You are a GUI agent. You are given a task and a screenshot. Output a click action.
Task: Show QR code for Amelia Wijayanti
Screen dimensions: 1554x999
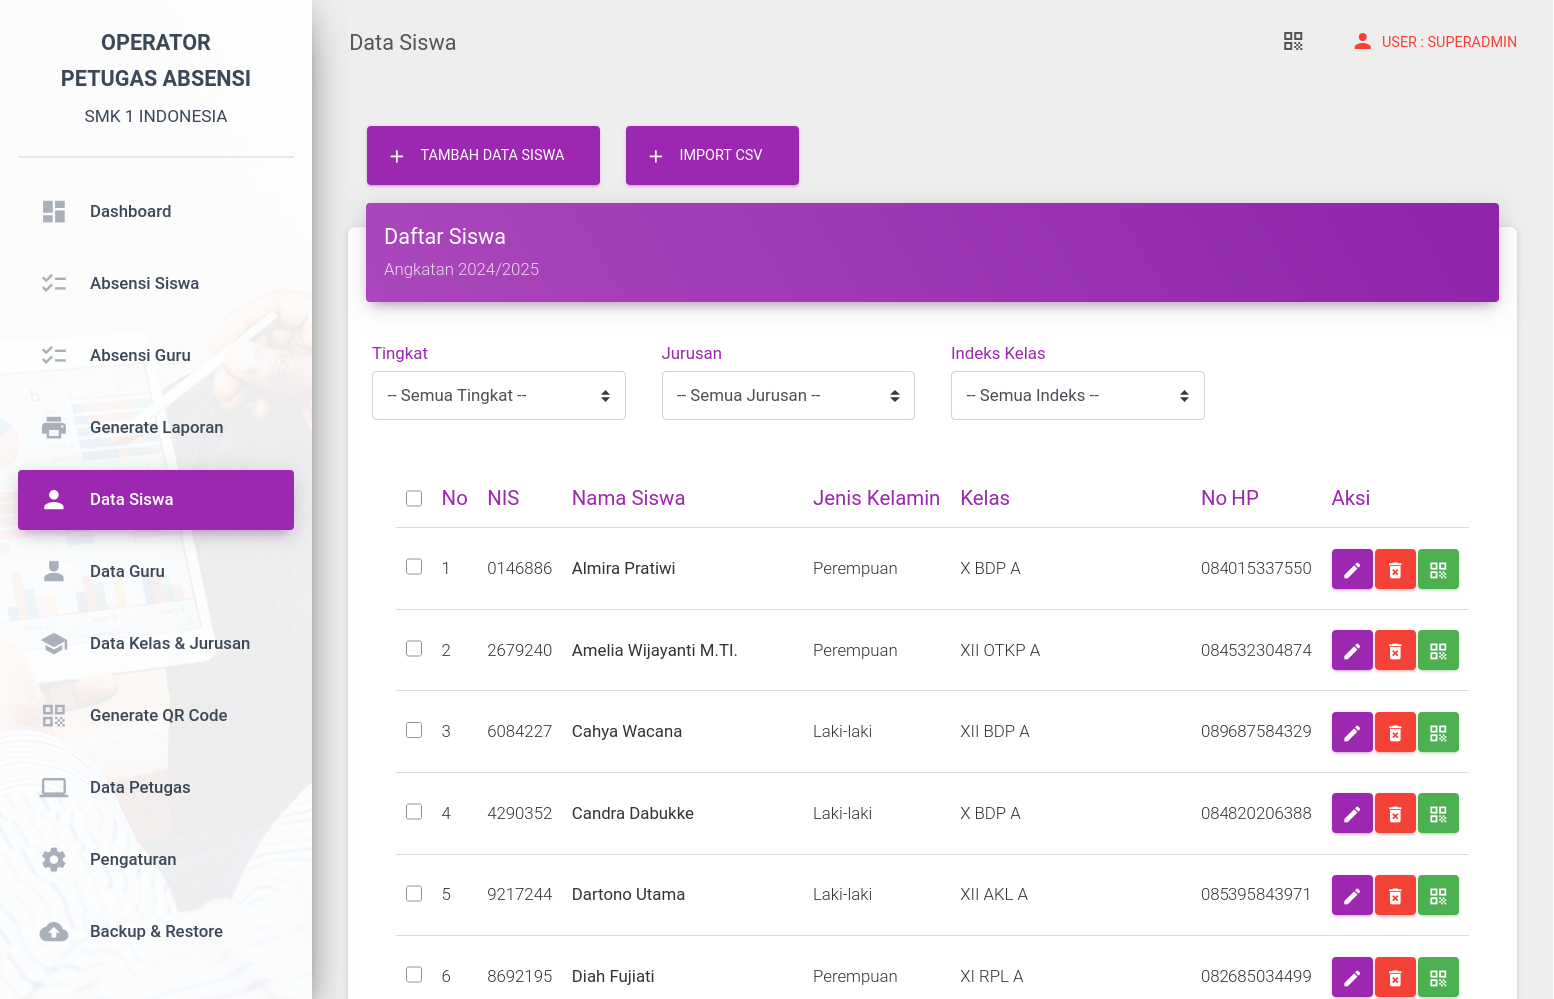pos(1438,651)
